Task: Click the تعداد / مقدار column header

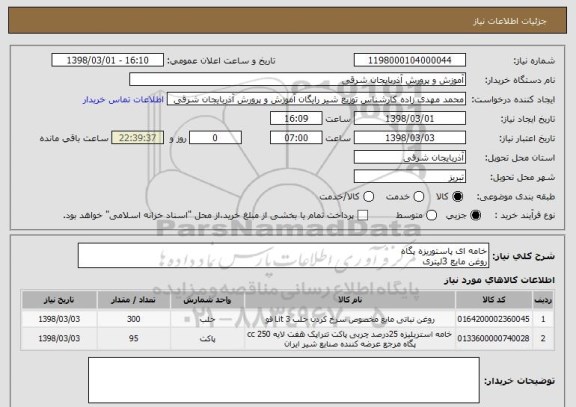Action: [134, 300]
